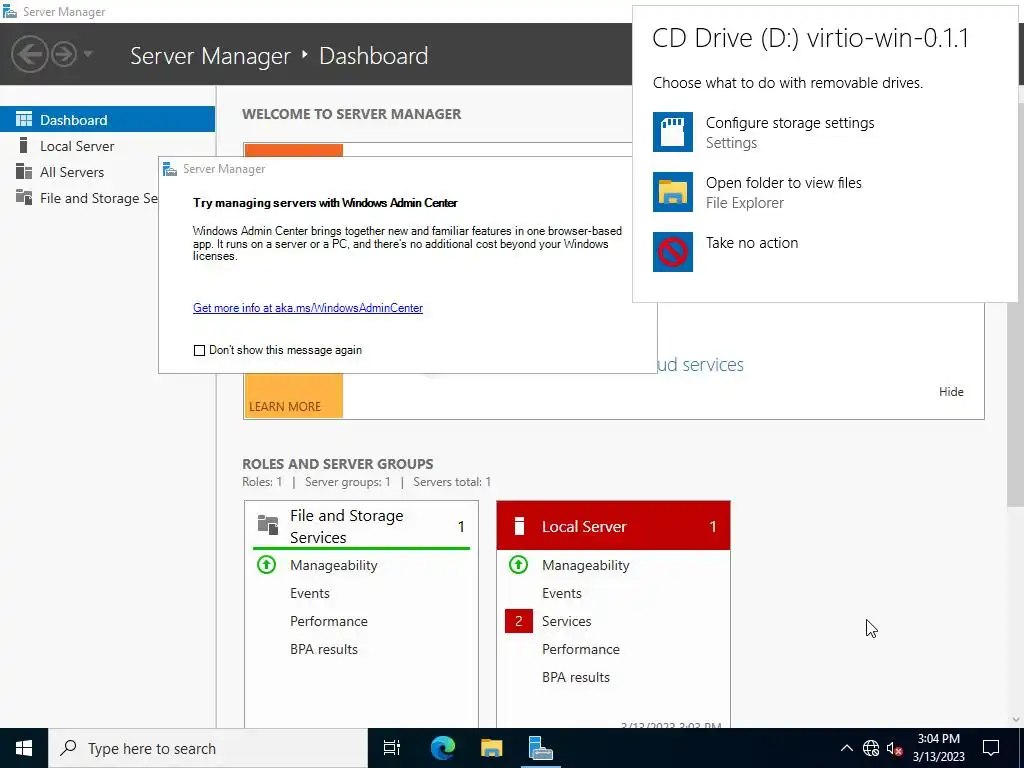Viewport: 1024px width, 768px height.
Task: Click the red 2 alert badge beside Services
Action: (x=519, y=621)
